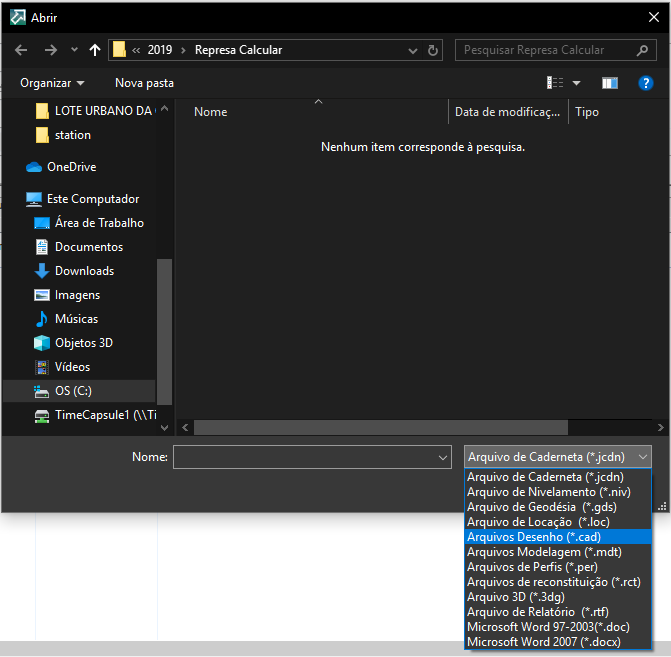This screenshot has width=671, height=657.
Task: Open OneDrive in the sidebar
Action: [71, 167]
